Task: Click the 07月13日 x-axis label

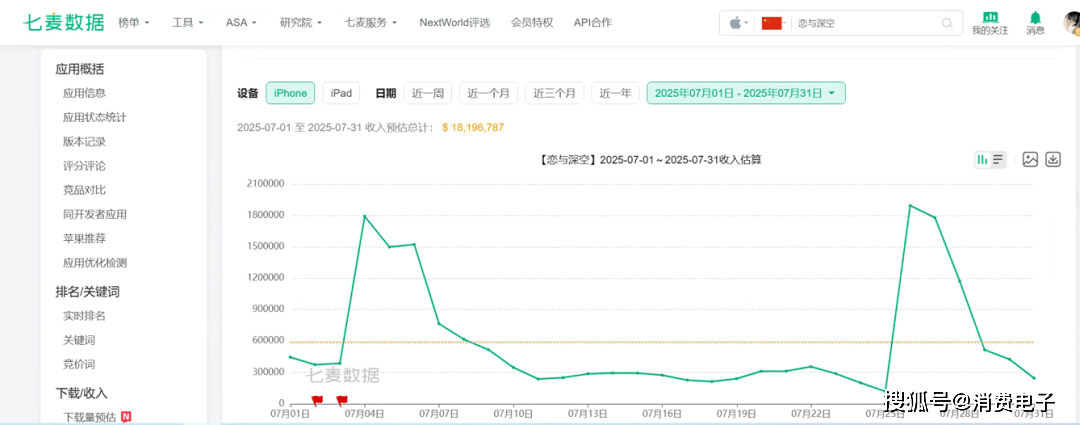Action: click(x=588, y=414)
